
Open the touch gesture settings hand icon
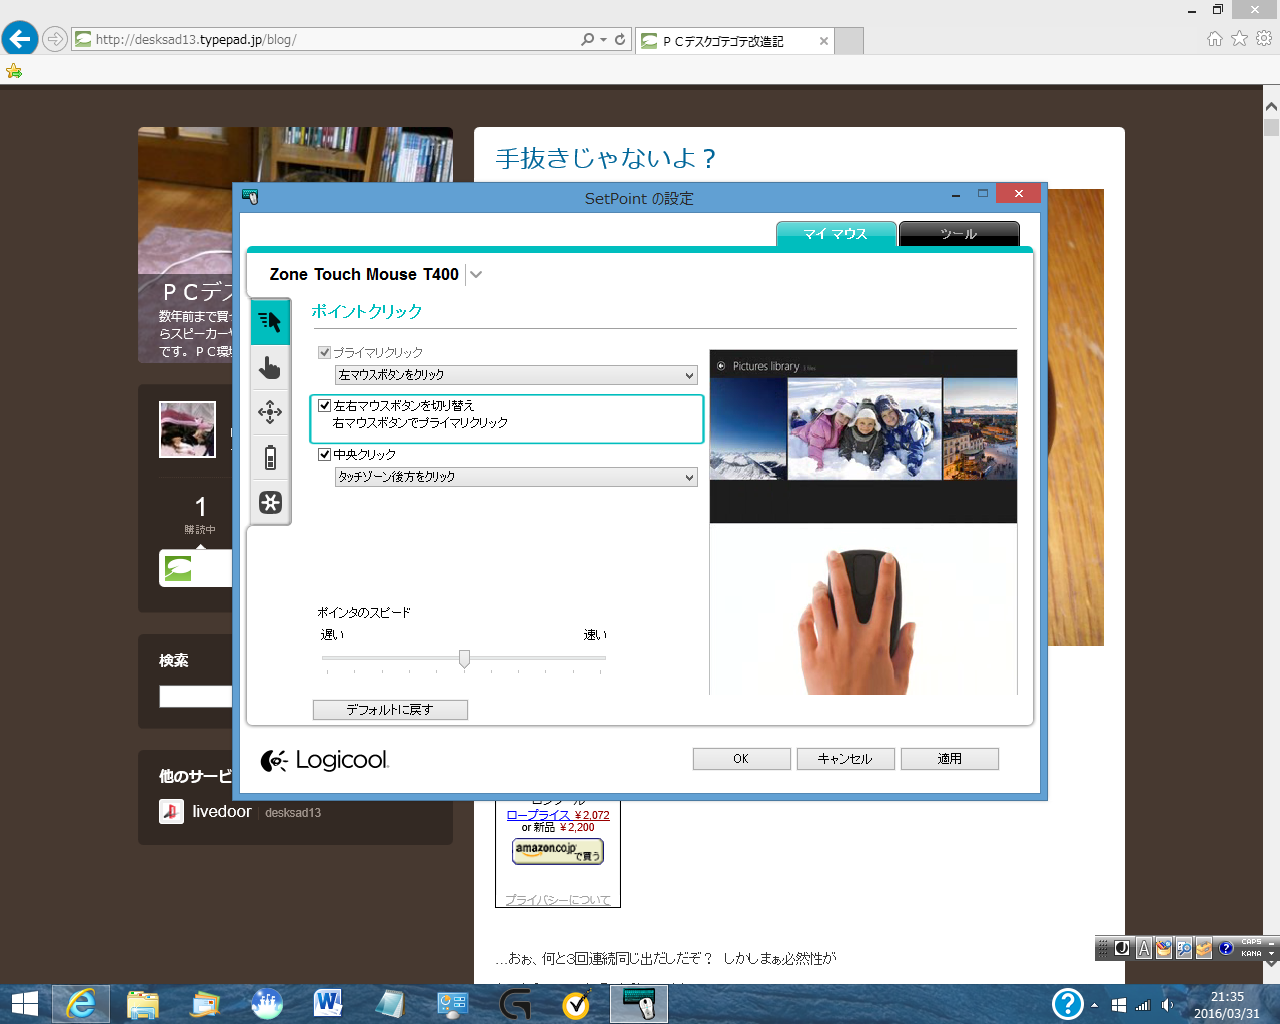tap(270, 368)
